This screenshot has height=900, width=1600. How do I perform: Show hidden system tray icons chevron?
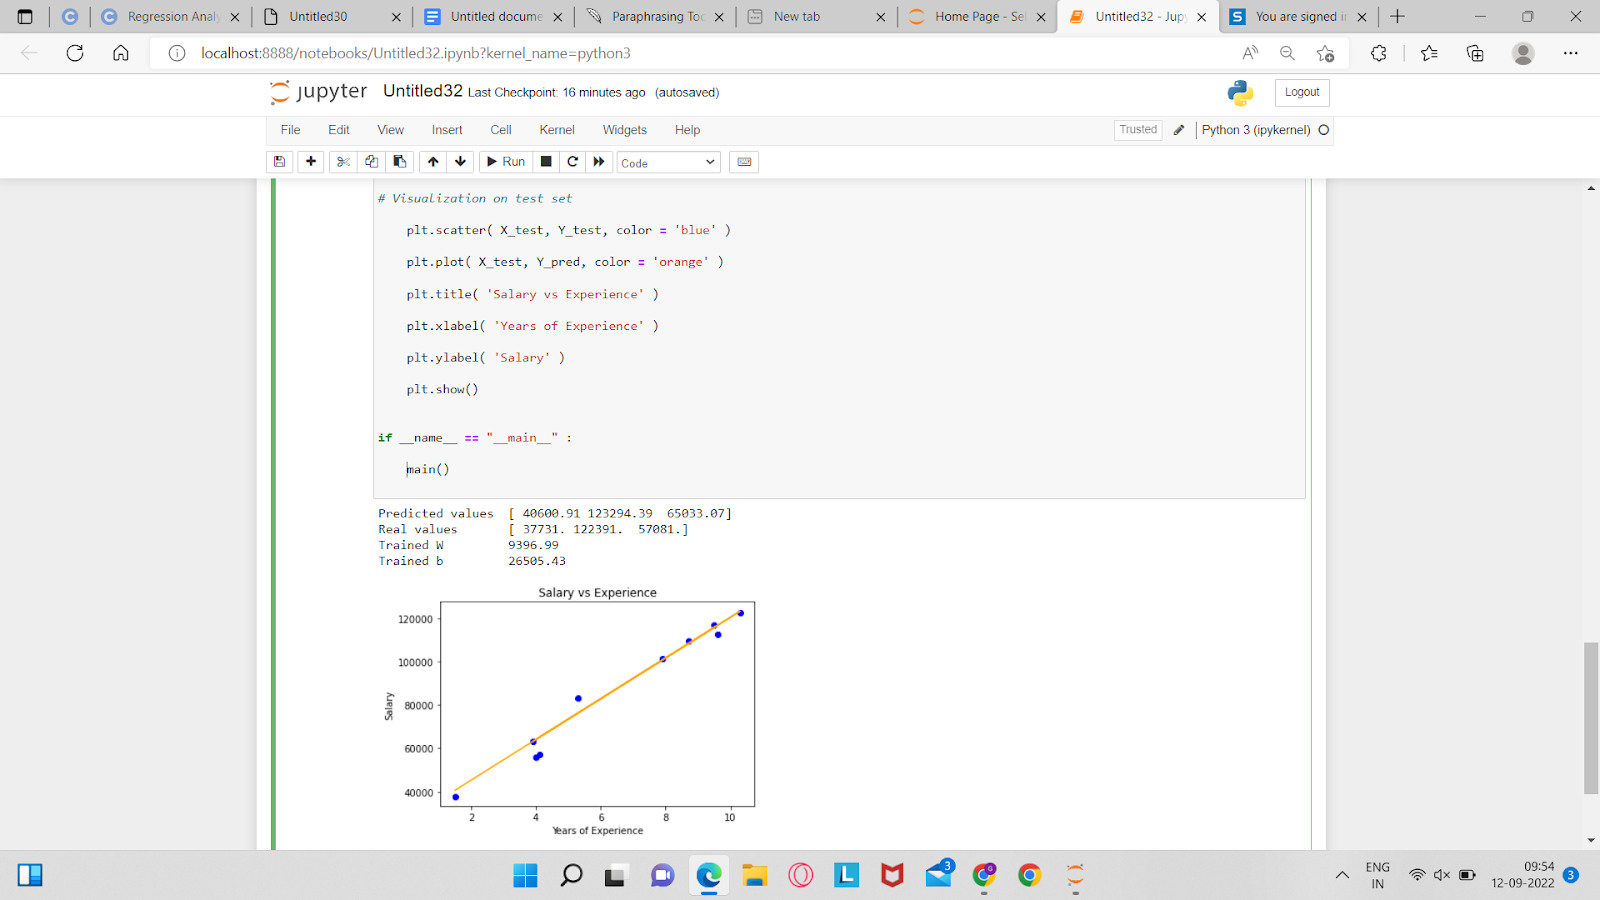1342,875
